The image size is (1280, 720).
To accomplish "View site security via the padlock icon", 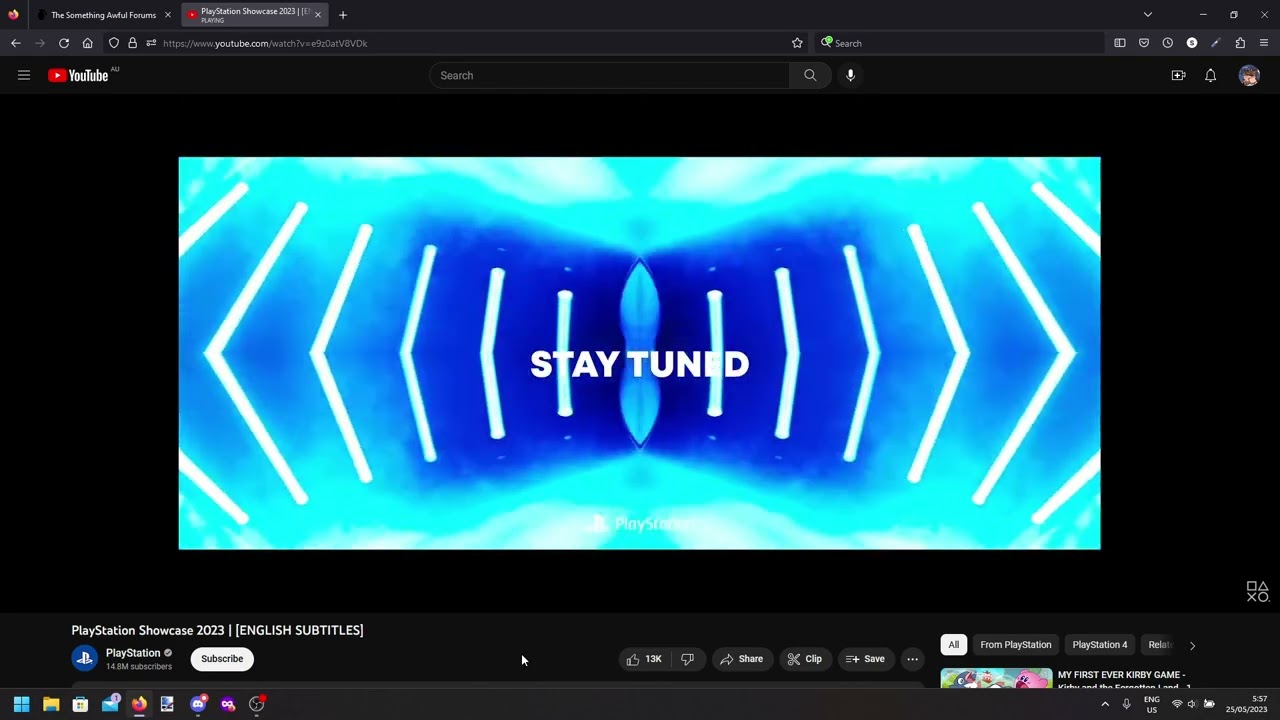I will [132, 43].
